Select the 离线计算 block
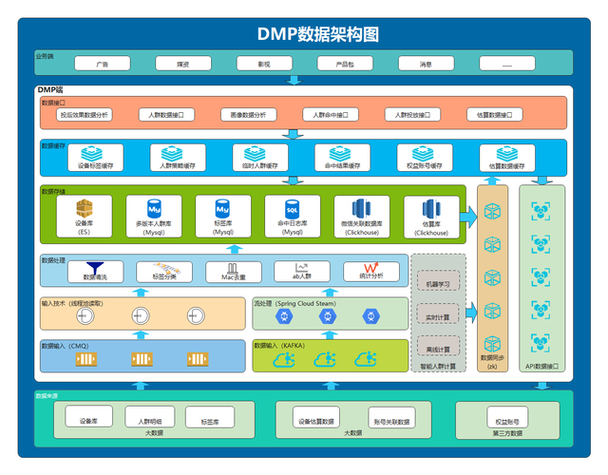This screenshot has height=475, width=608. pyautogui.click(x=436, y=349)
